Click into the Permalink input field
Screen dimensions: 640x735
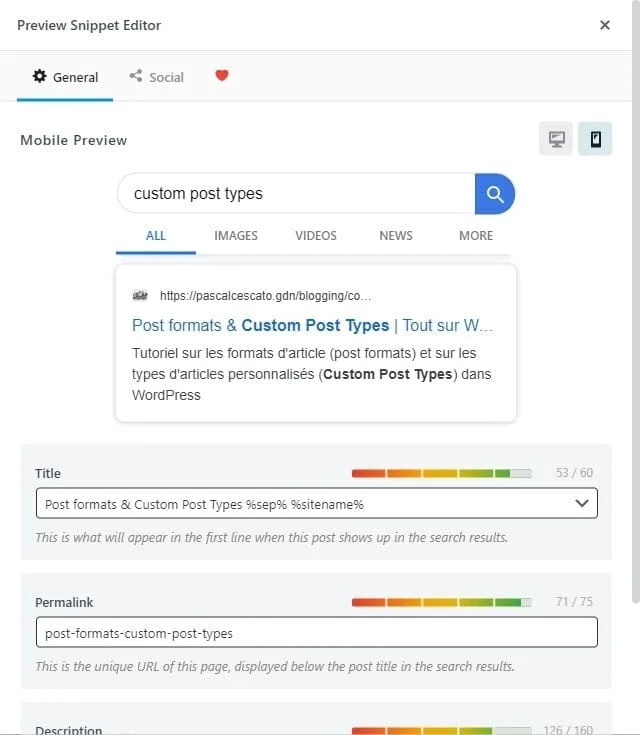(x=316, y=633)
